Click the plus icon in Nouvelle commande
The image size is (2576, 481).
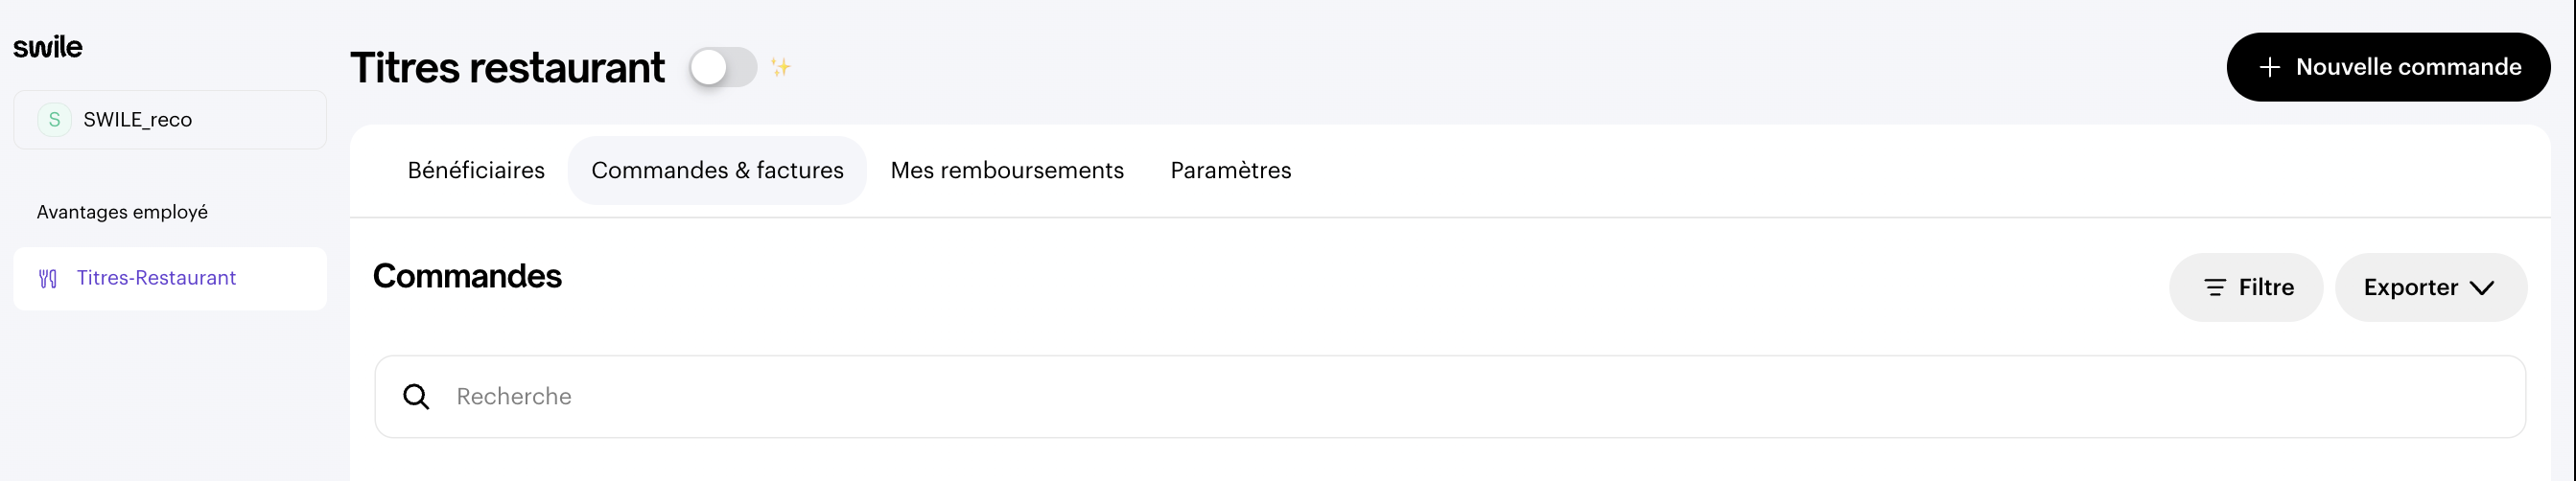2270,67
